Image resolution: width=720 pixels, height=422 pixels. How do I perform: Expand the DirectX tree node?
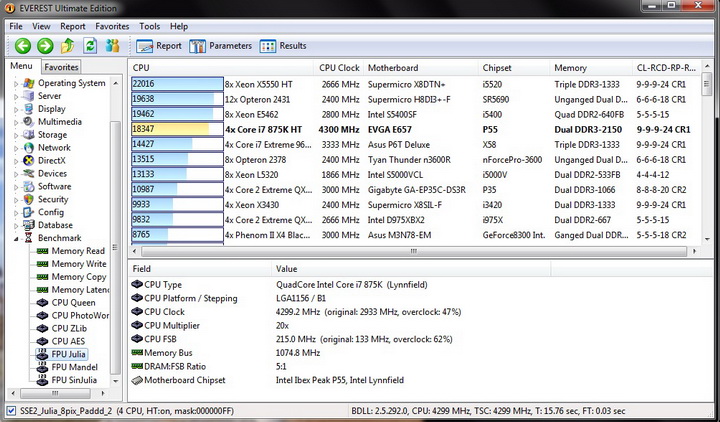(x=16, y=161)
